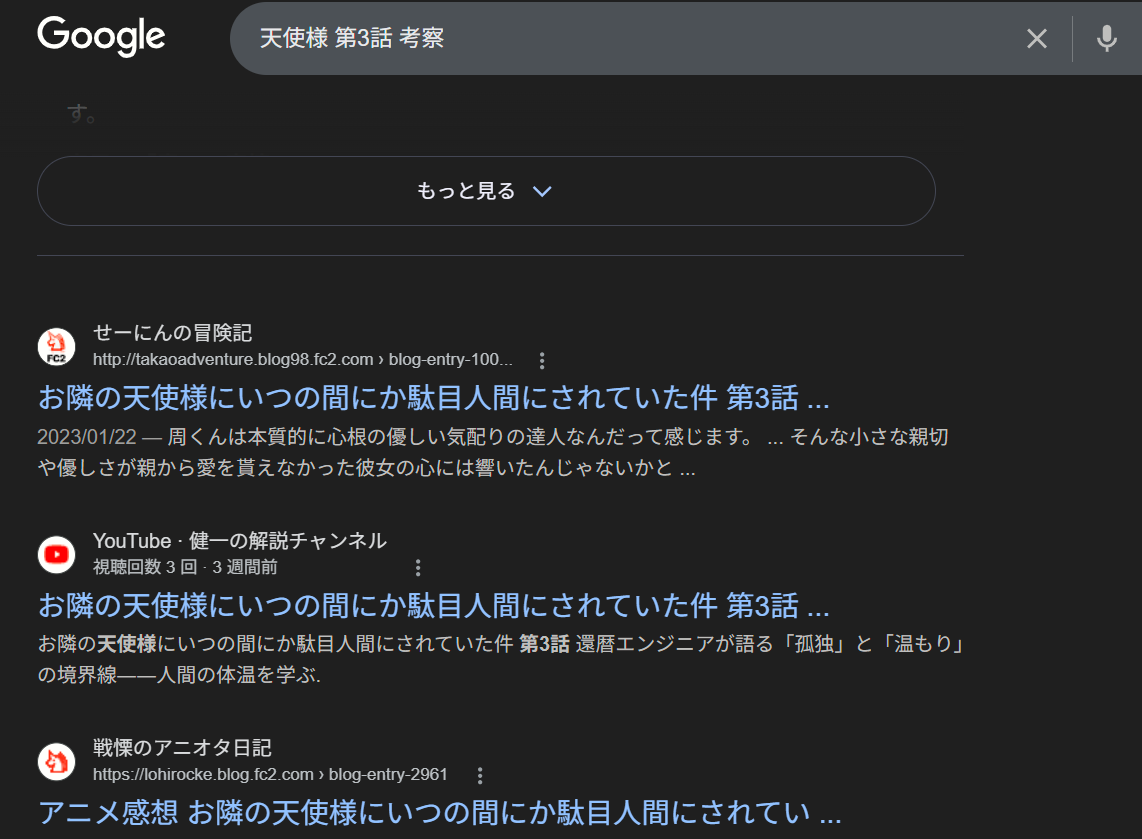Screen dimensions: 1142x839
Task: Click the FC2 favicon beside せーにんの冒険記
Action: click(x=57, y=346)
